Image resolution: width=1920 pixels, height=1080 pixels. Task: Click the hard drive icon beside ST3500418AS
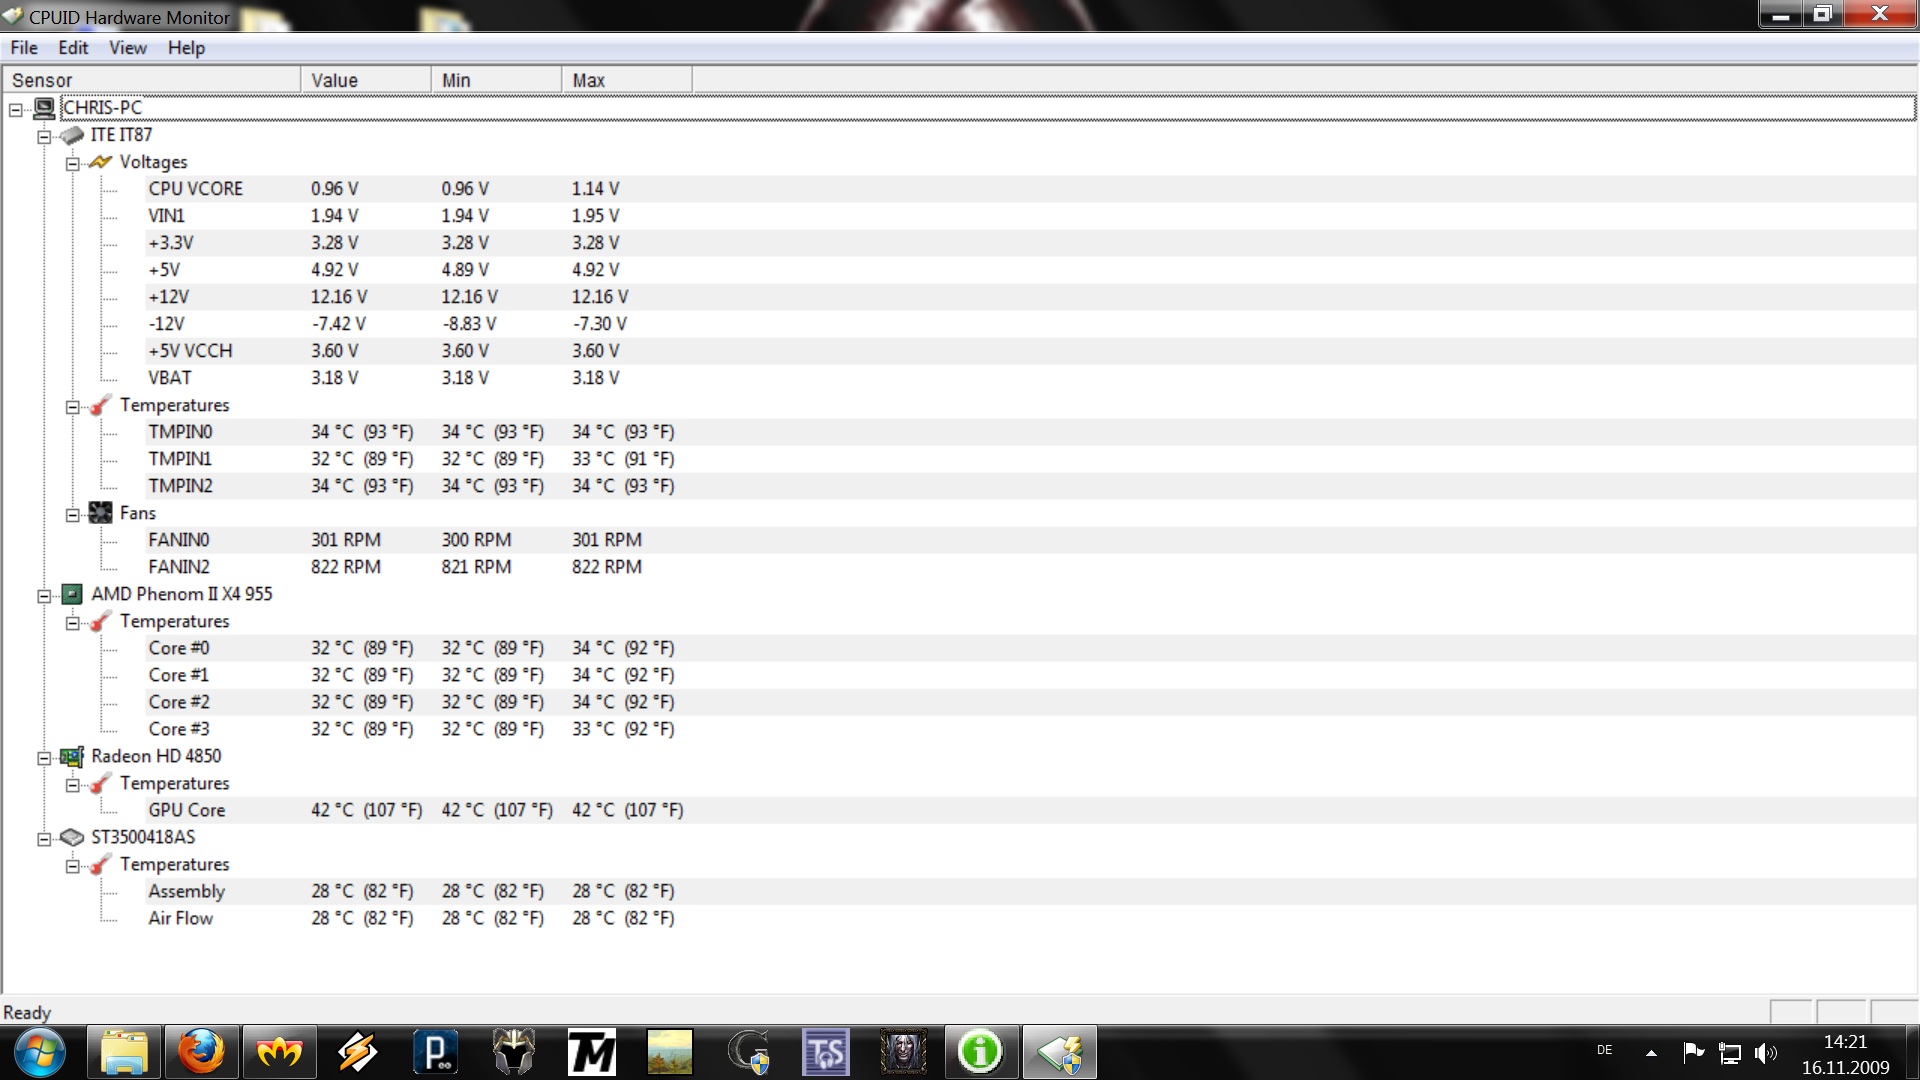point(72,836)
